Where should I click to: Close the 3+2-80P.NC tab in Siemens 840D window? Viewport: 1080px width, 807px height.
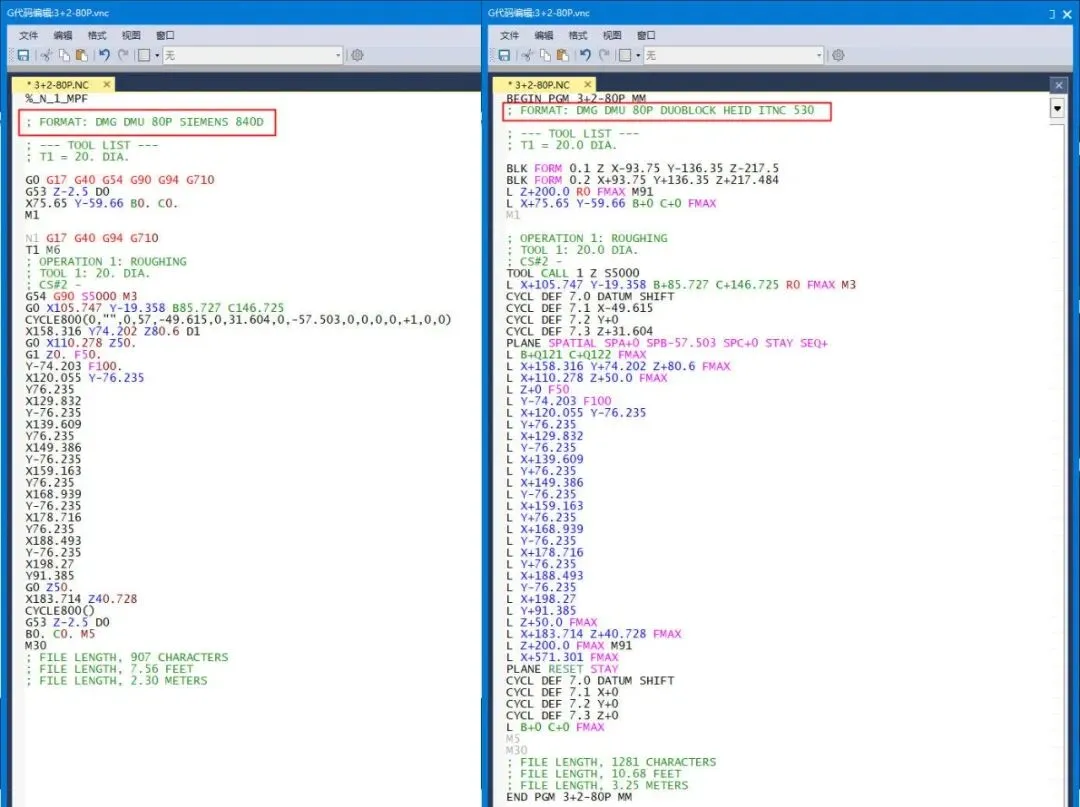tap(107, 84)
